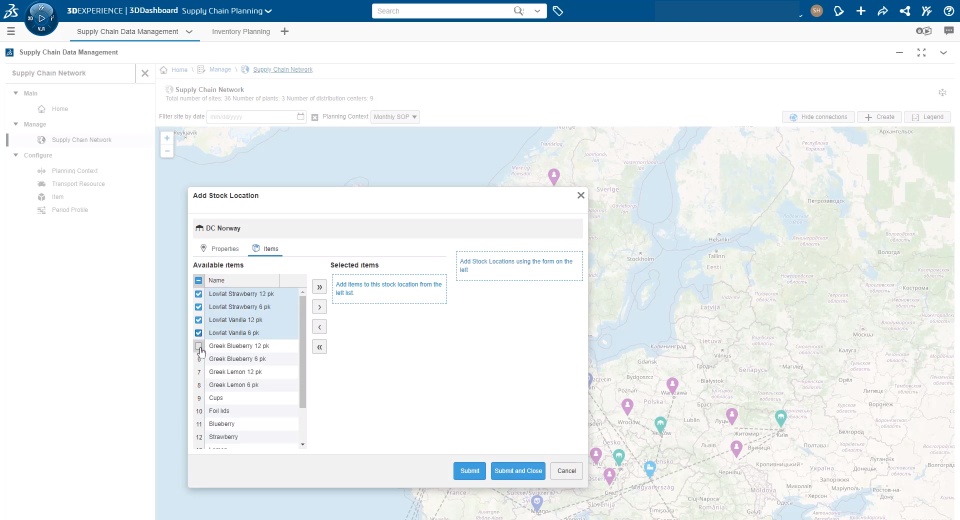Move all items to selected list
960x520 pixels.
(319, 287)
